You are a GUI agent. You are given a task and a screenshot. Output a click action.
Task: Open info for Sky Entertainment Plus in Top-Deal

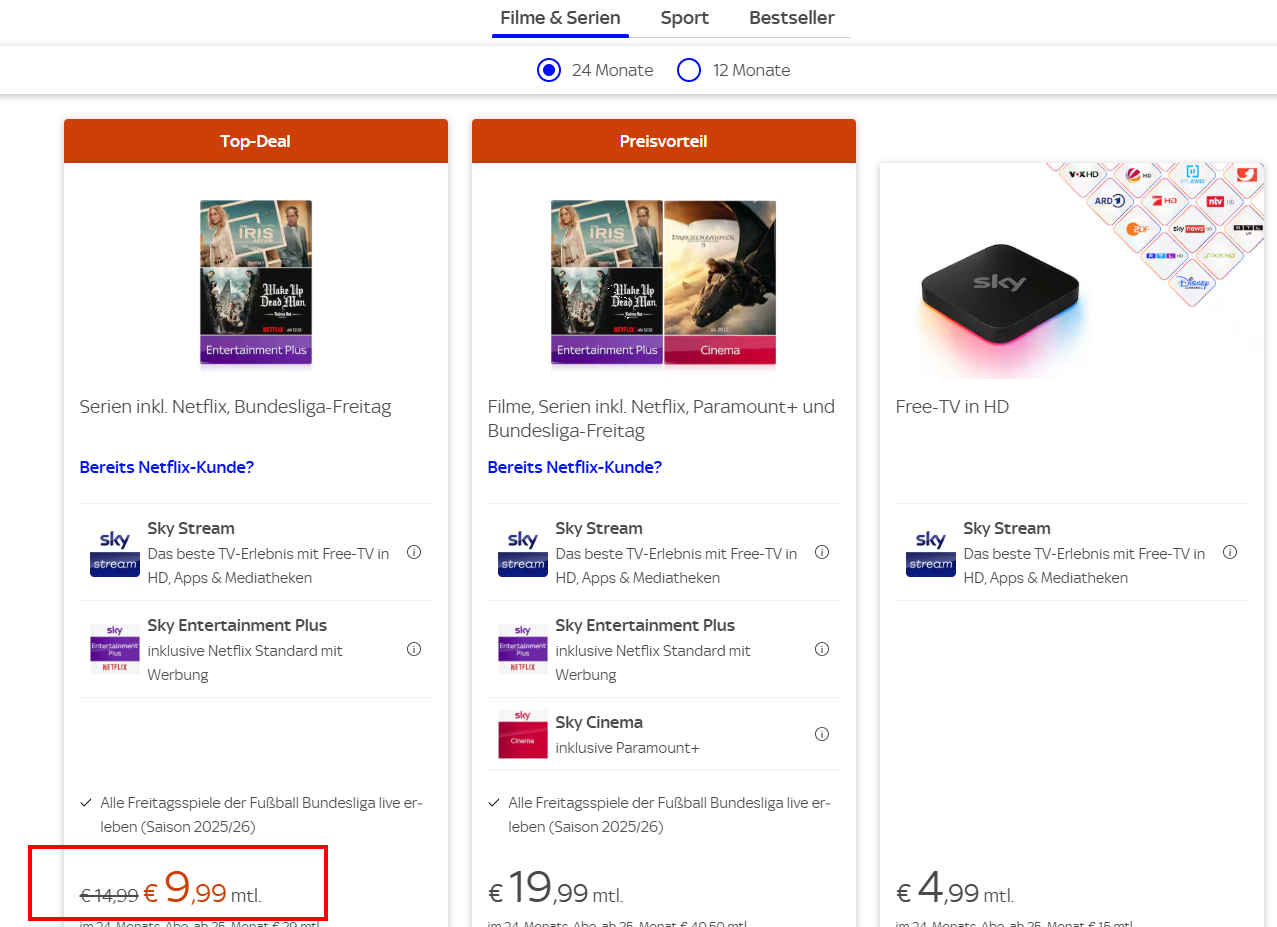click(414, 649)
